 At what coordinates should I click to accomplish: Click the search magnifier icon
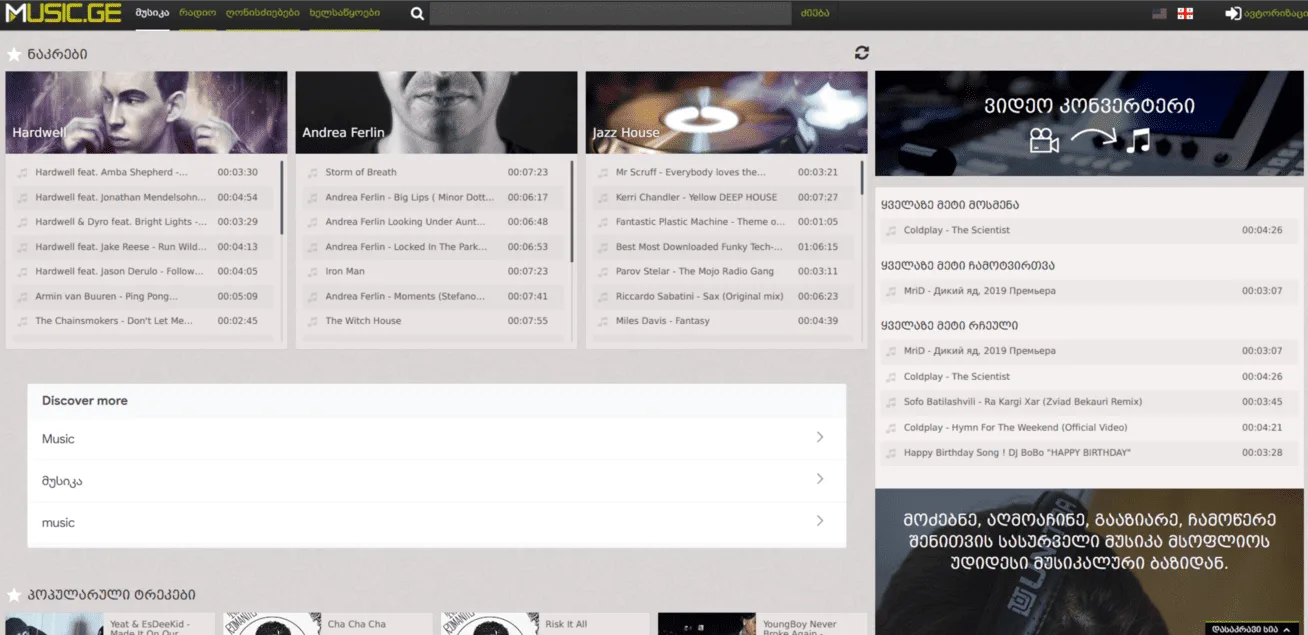417,14
